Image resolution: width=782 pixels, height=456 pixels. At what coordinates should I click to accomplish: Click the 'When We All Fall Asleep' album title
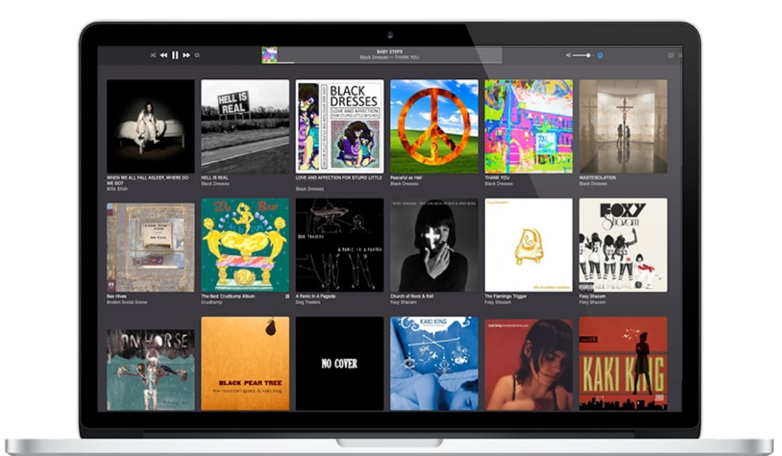coord(148,180)
